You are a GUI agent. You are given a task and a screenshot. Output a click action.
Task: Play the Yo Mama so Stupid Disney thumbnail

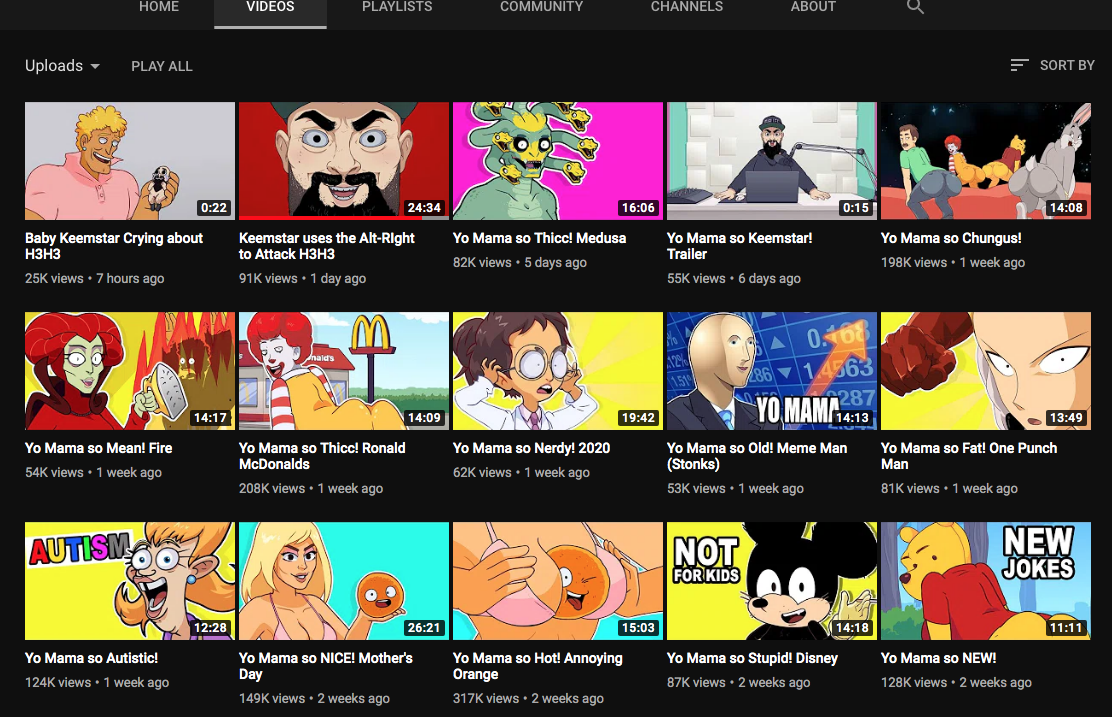pyautogui.click(x=772, y=581)
